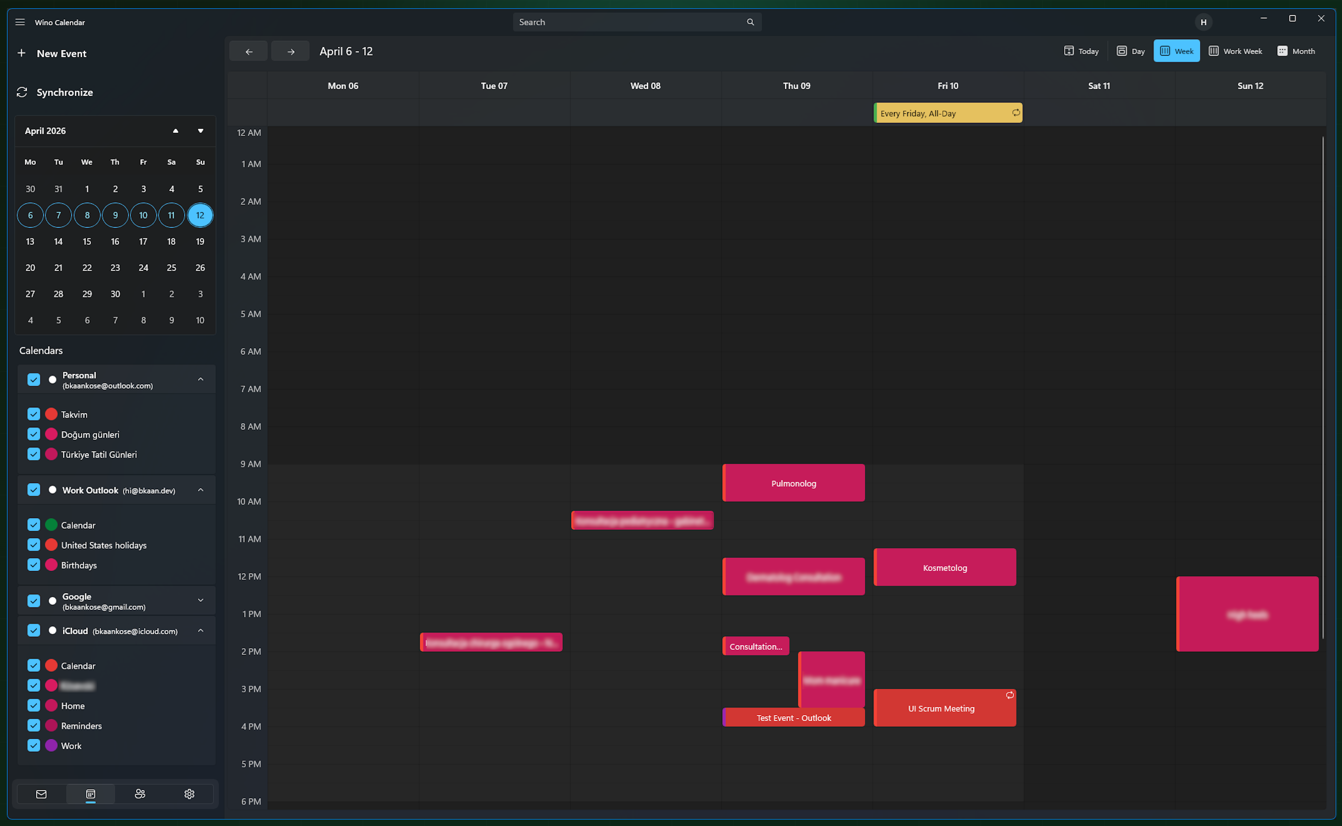Open the mail icon in bottom bar
Image resolution: width=1342 pixels, height=826 pixels.
(x=41, y=794)
